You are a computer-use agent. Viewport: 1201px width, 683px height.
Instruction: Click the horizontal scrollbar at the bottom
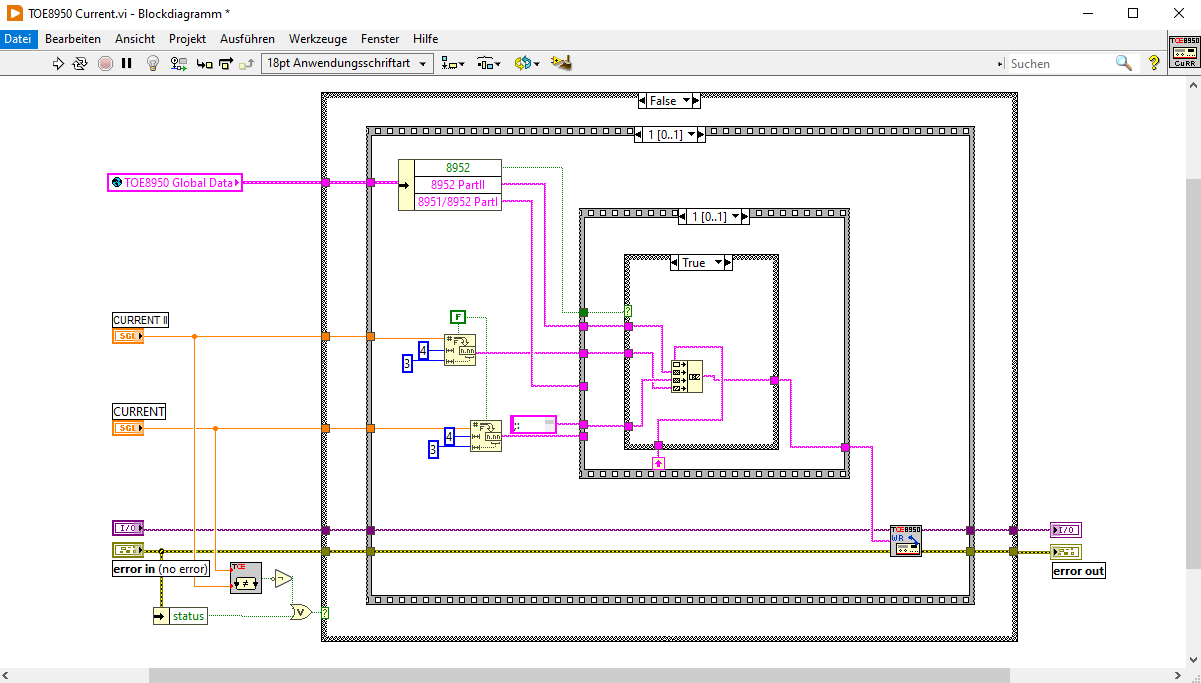tap(579, 675)
